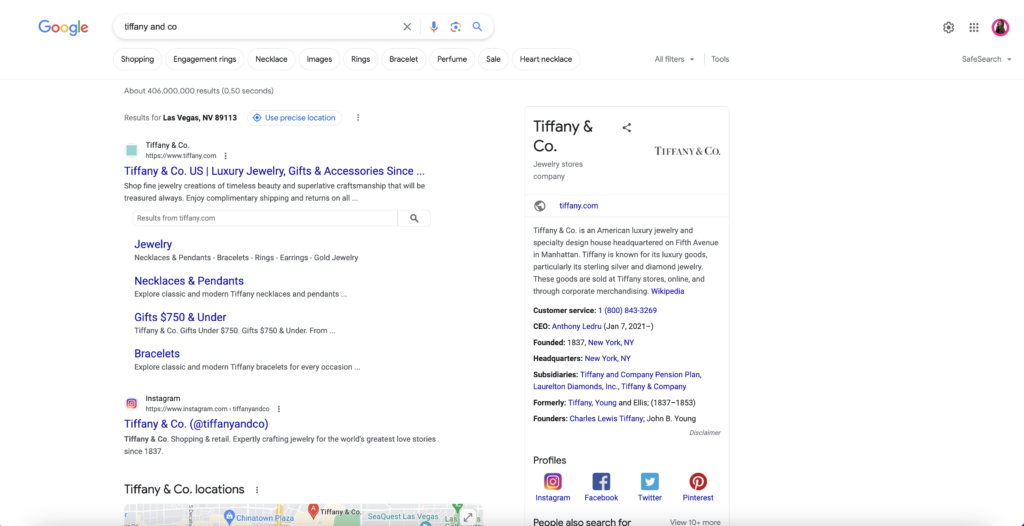Open Tiffany & Co. US Luxury Jewelry result

click(x=274, y=171)
